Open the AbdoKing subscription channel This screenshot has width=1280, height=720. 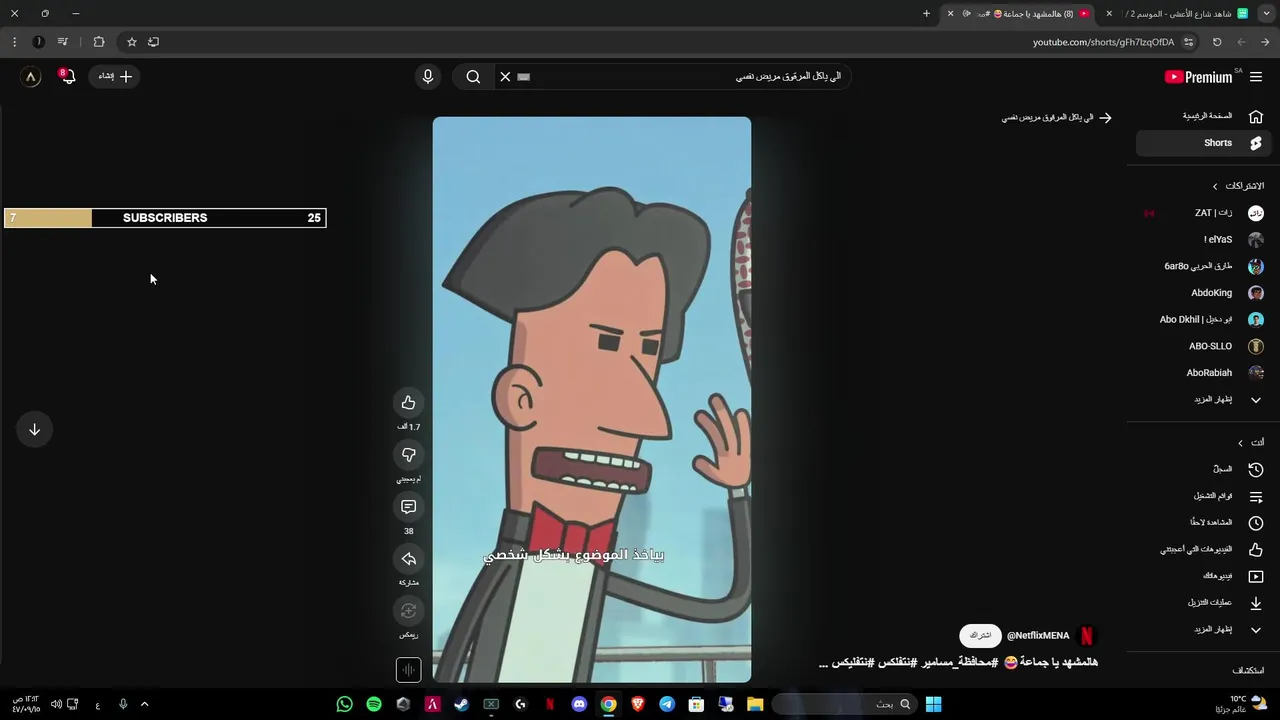pos(1204,293)
